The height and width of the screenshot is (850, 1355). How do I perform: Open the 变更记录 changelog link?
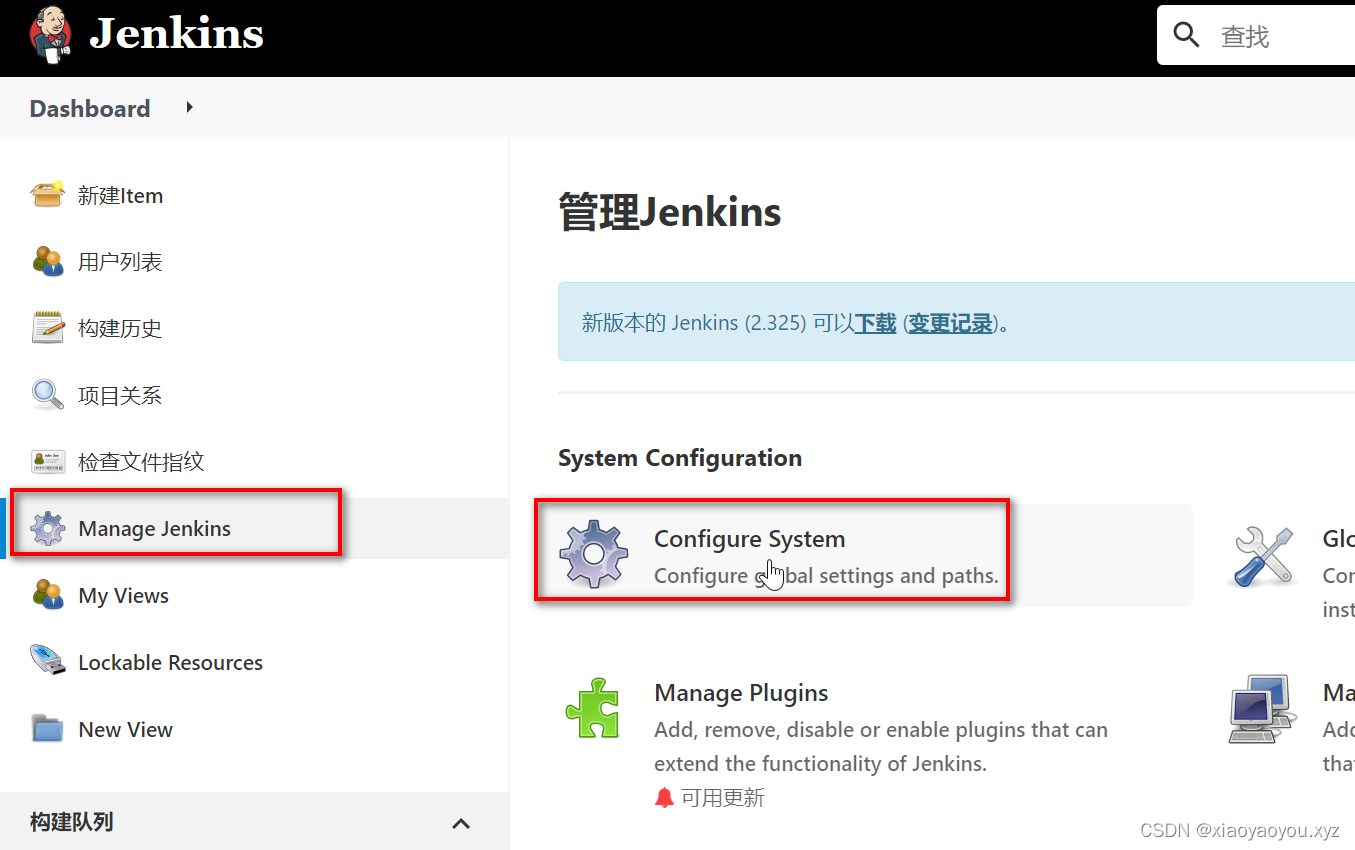click(950, 323)
